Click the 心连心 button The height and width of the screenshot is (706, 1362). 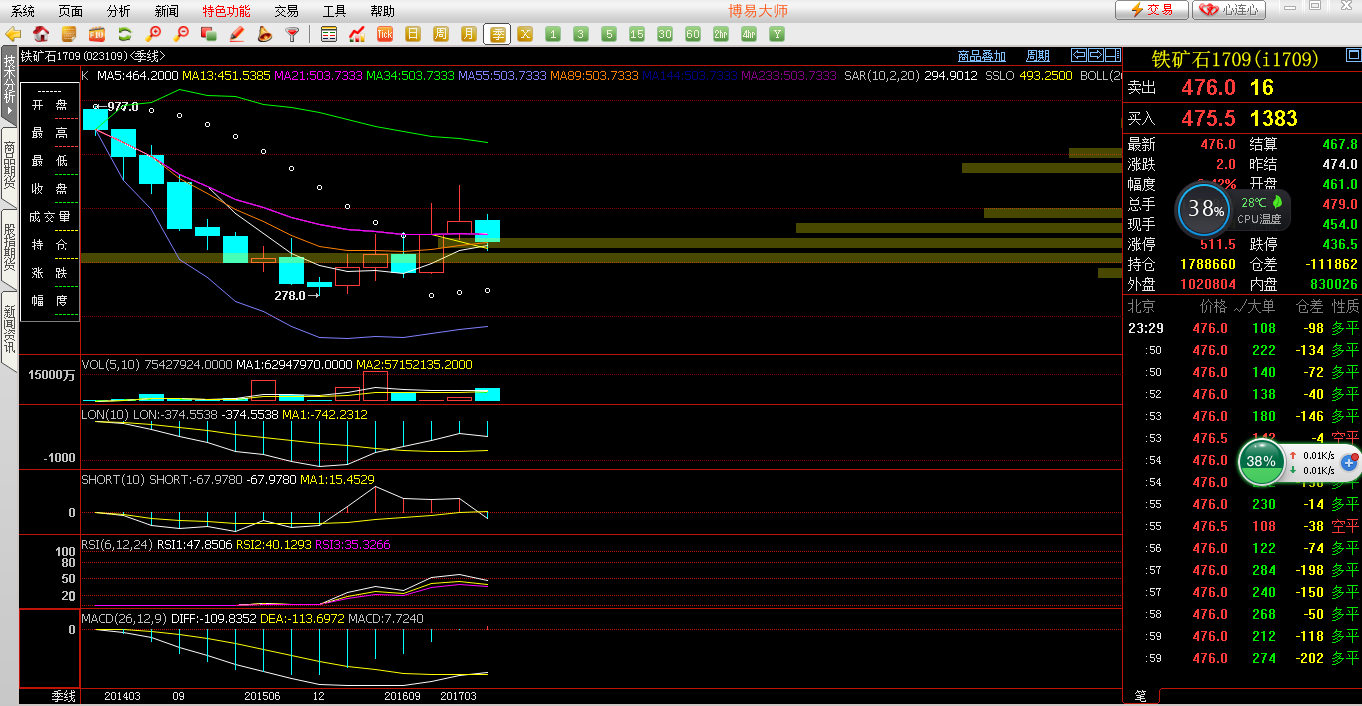click(x=1230, y=10)
